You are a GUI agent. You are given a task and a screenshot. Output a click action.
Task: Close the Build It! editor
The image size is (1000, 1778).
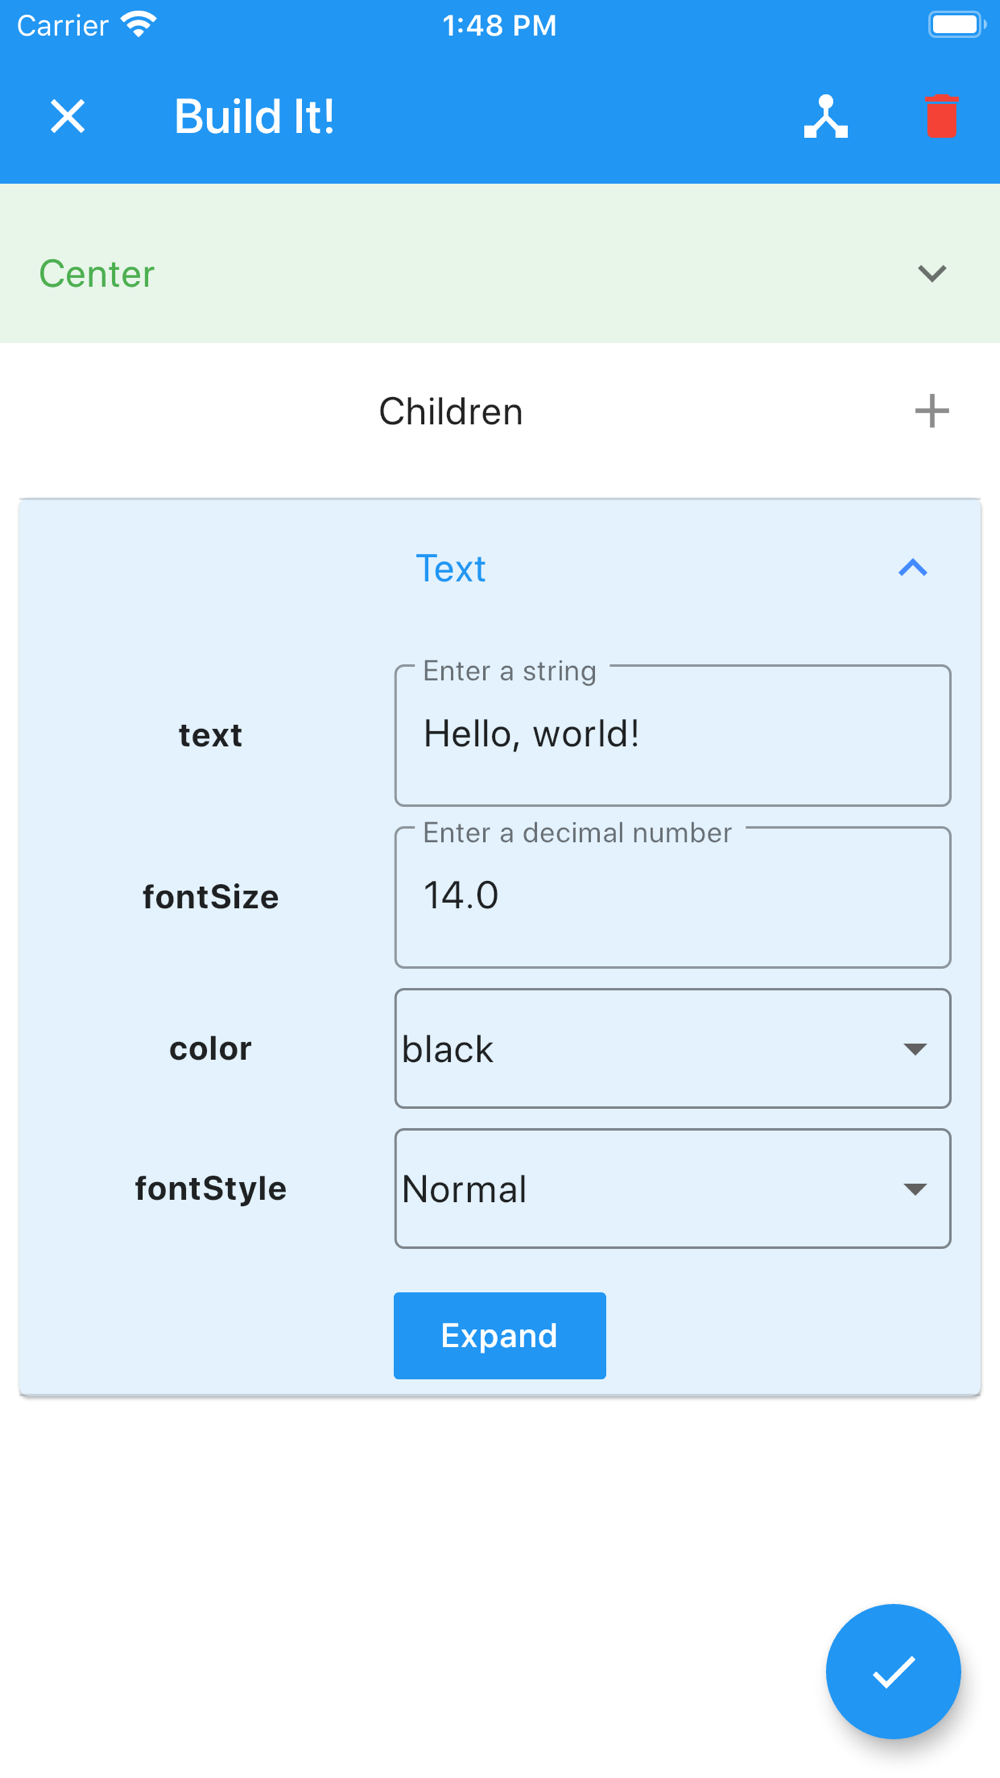(68, 116)
